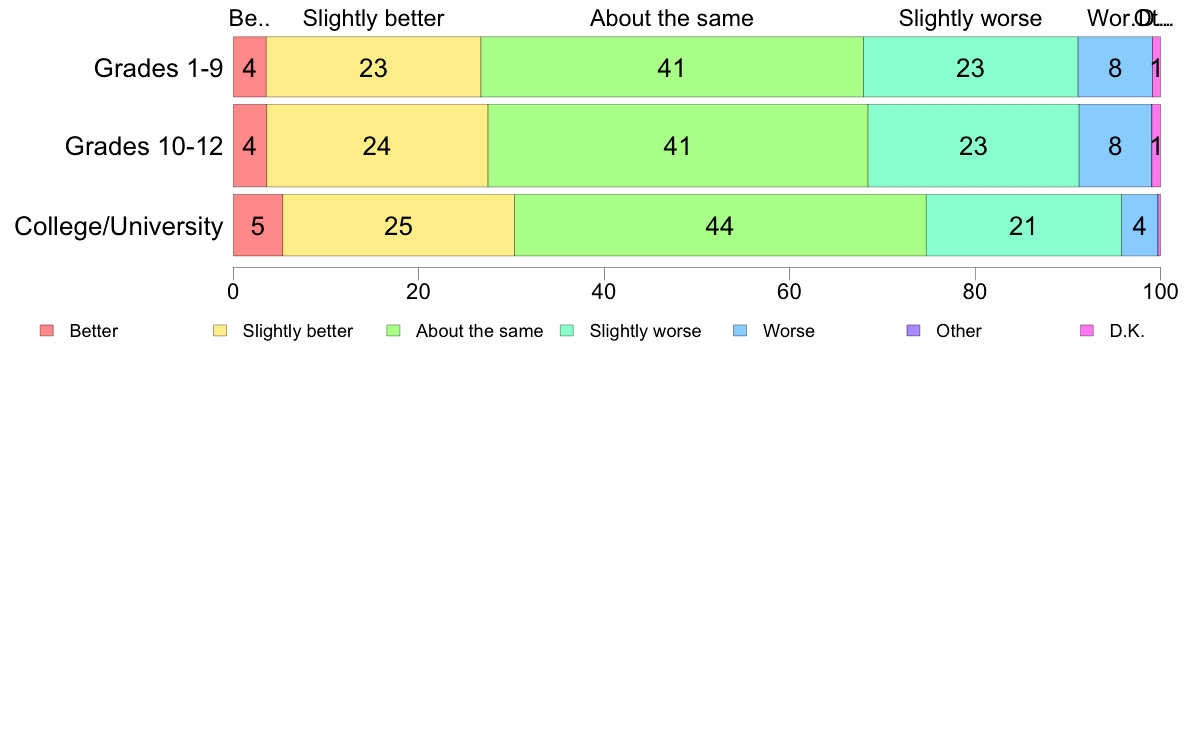Click the Slightly worse column header
The image size is (1188, 736).
coord(971,18)
